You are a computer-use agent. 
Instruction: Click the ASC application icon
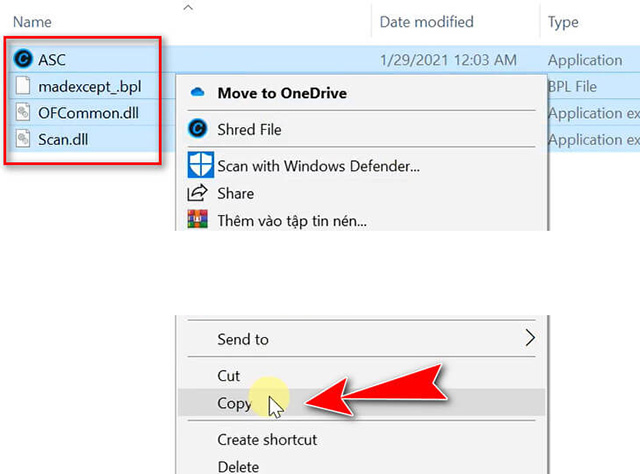[x=23, y=59]
